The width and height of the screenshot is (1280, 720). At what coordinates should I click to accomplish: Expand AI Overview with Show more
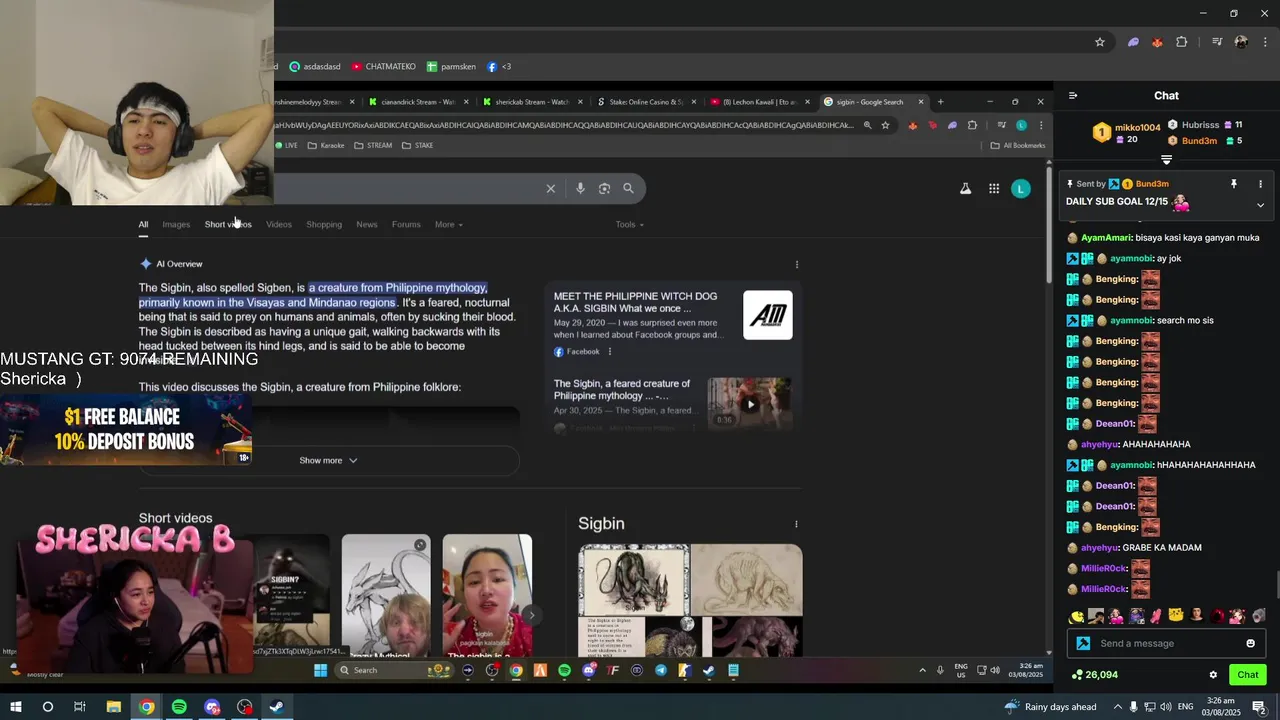coord(329,460)
